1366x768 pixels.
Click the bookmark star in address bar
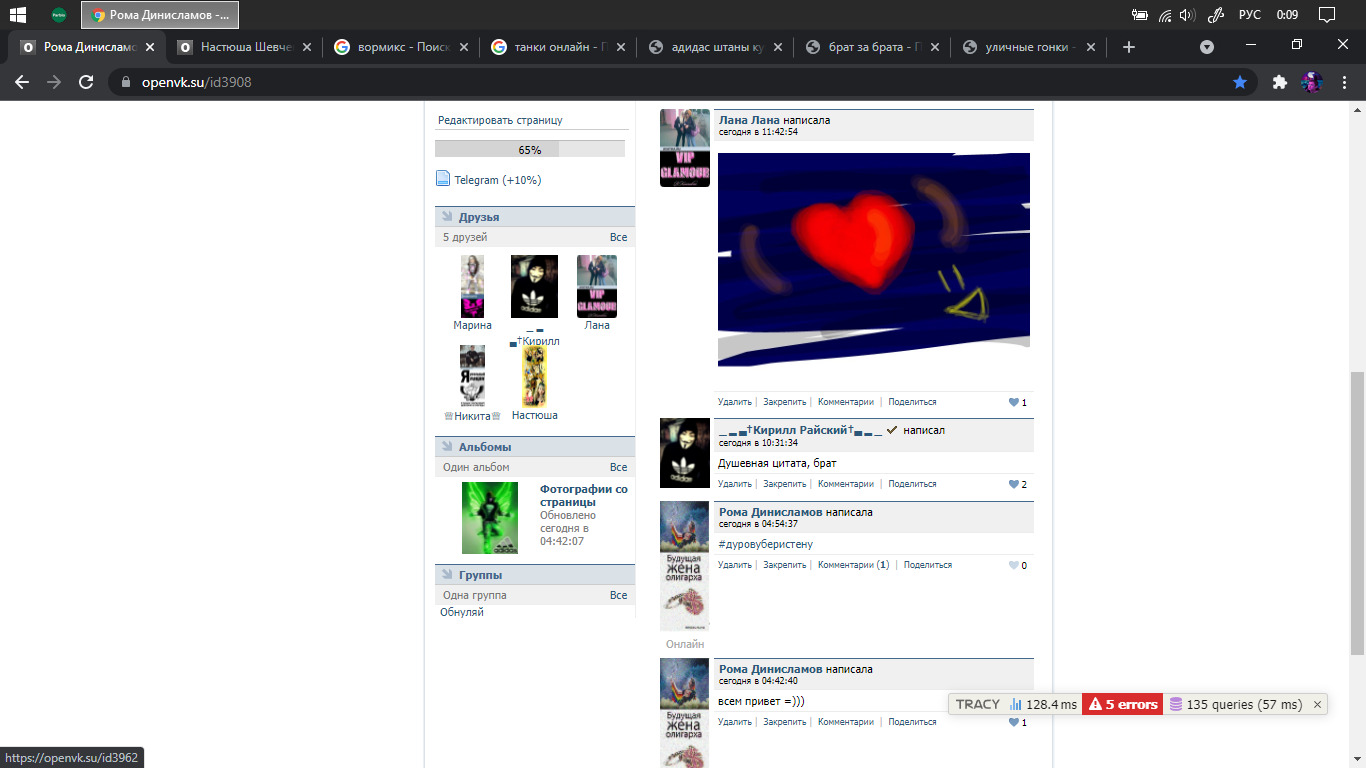[x=1240, y=83]
